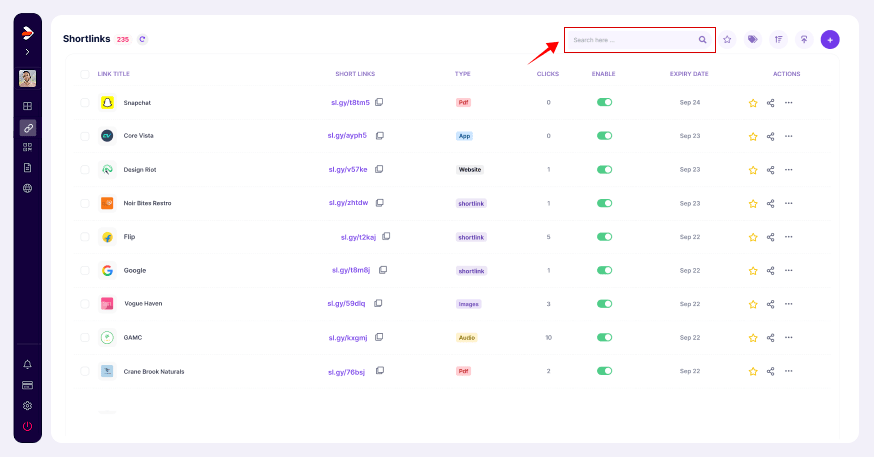Toggle enable switch for Vogue Haven
The image size is (874, 457).
[x=604, y=304]
